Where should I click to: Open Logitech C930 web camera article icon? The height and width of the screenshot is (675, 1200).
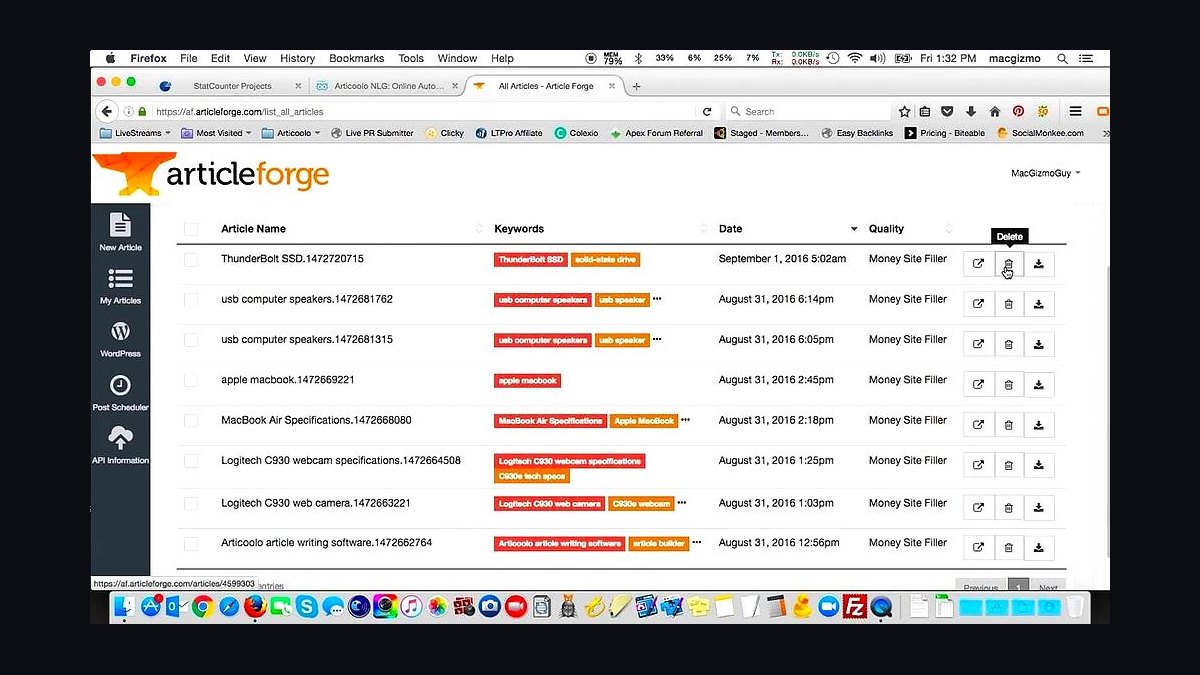979,507
